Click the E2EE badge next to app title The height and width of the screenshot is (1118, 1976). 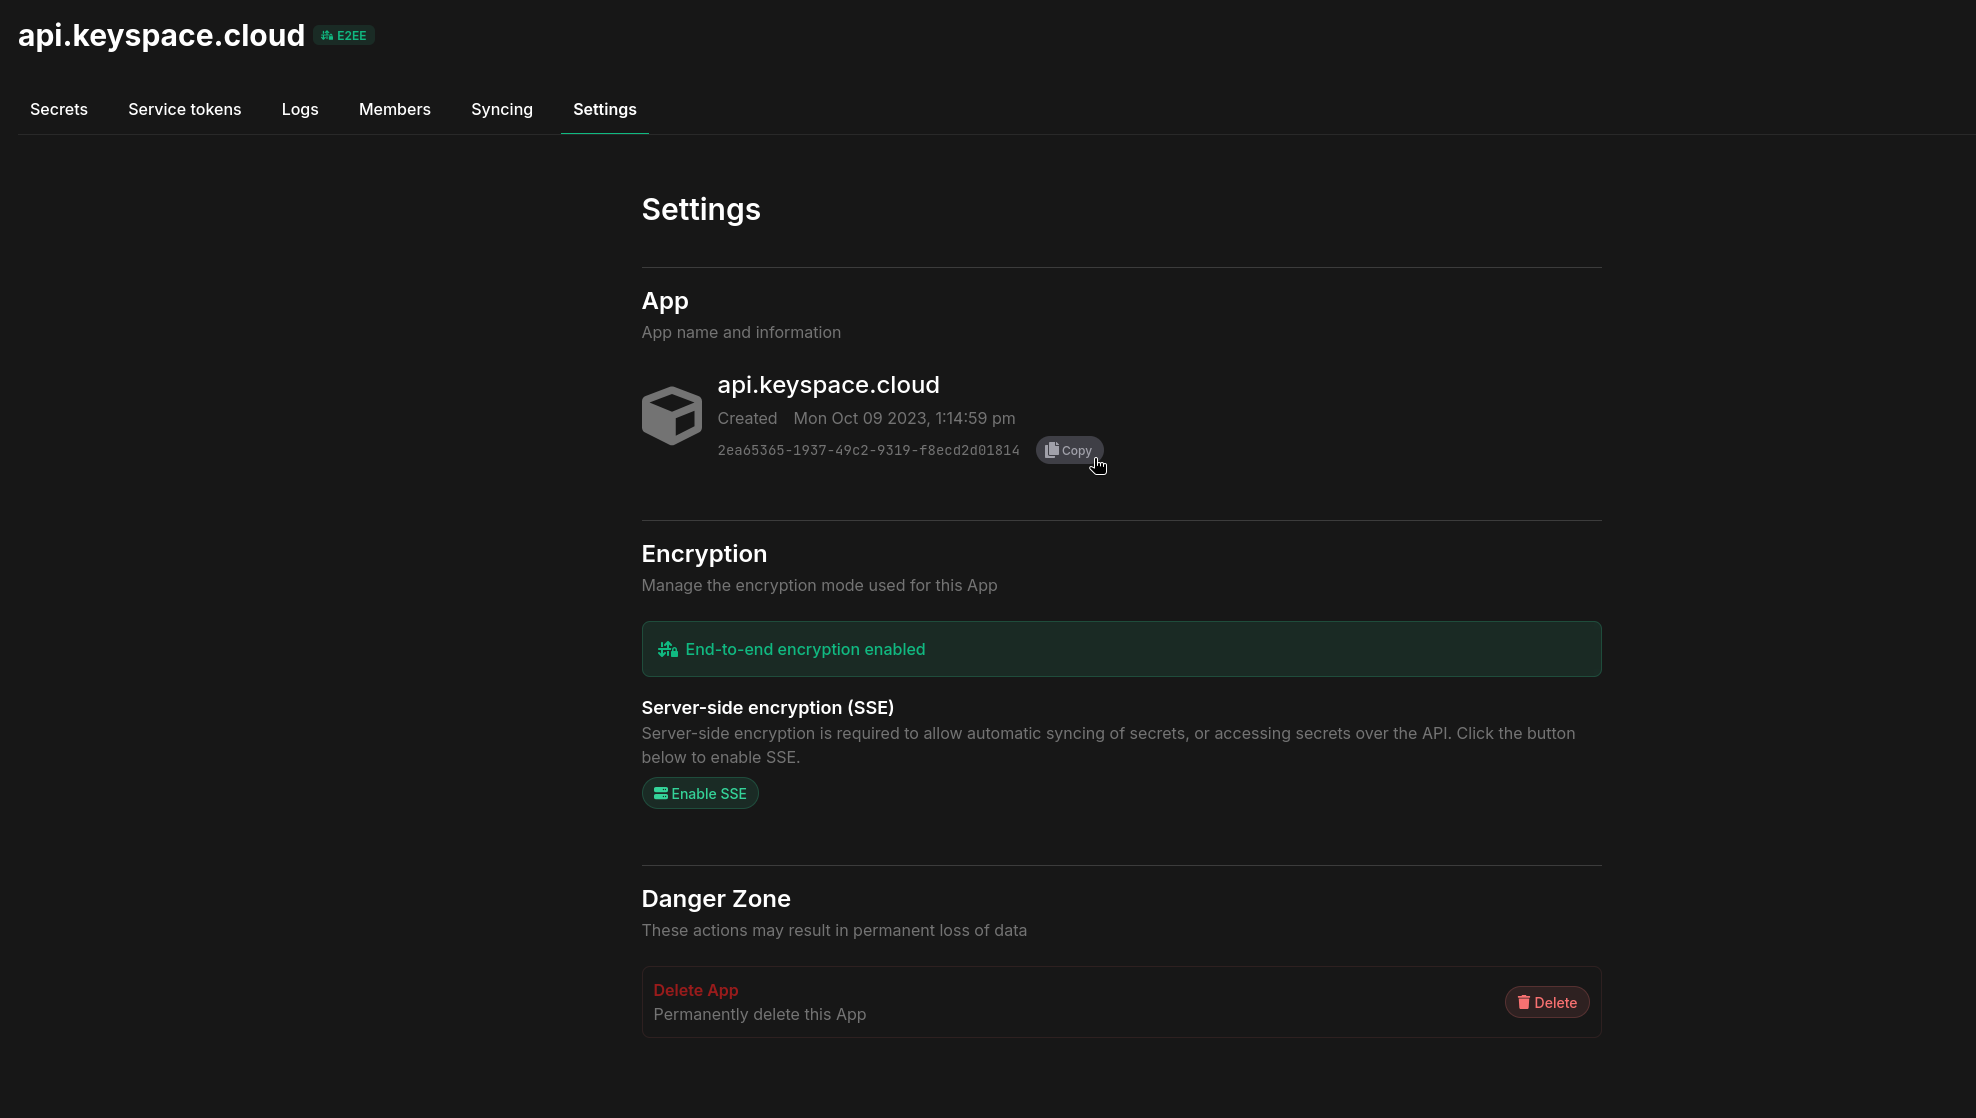[x=344, y=36]
